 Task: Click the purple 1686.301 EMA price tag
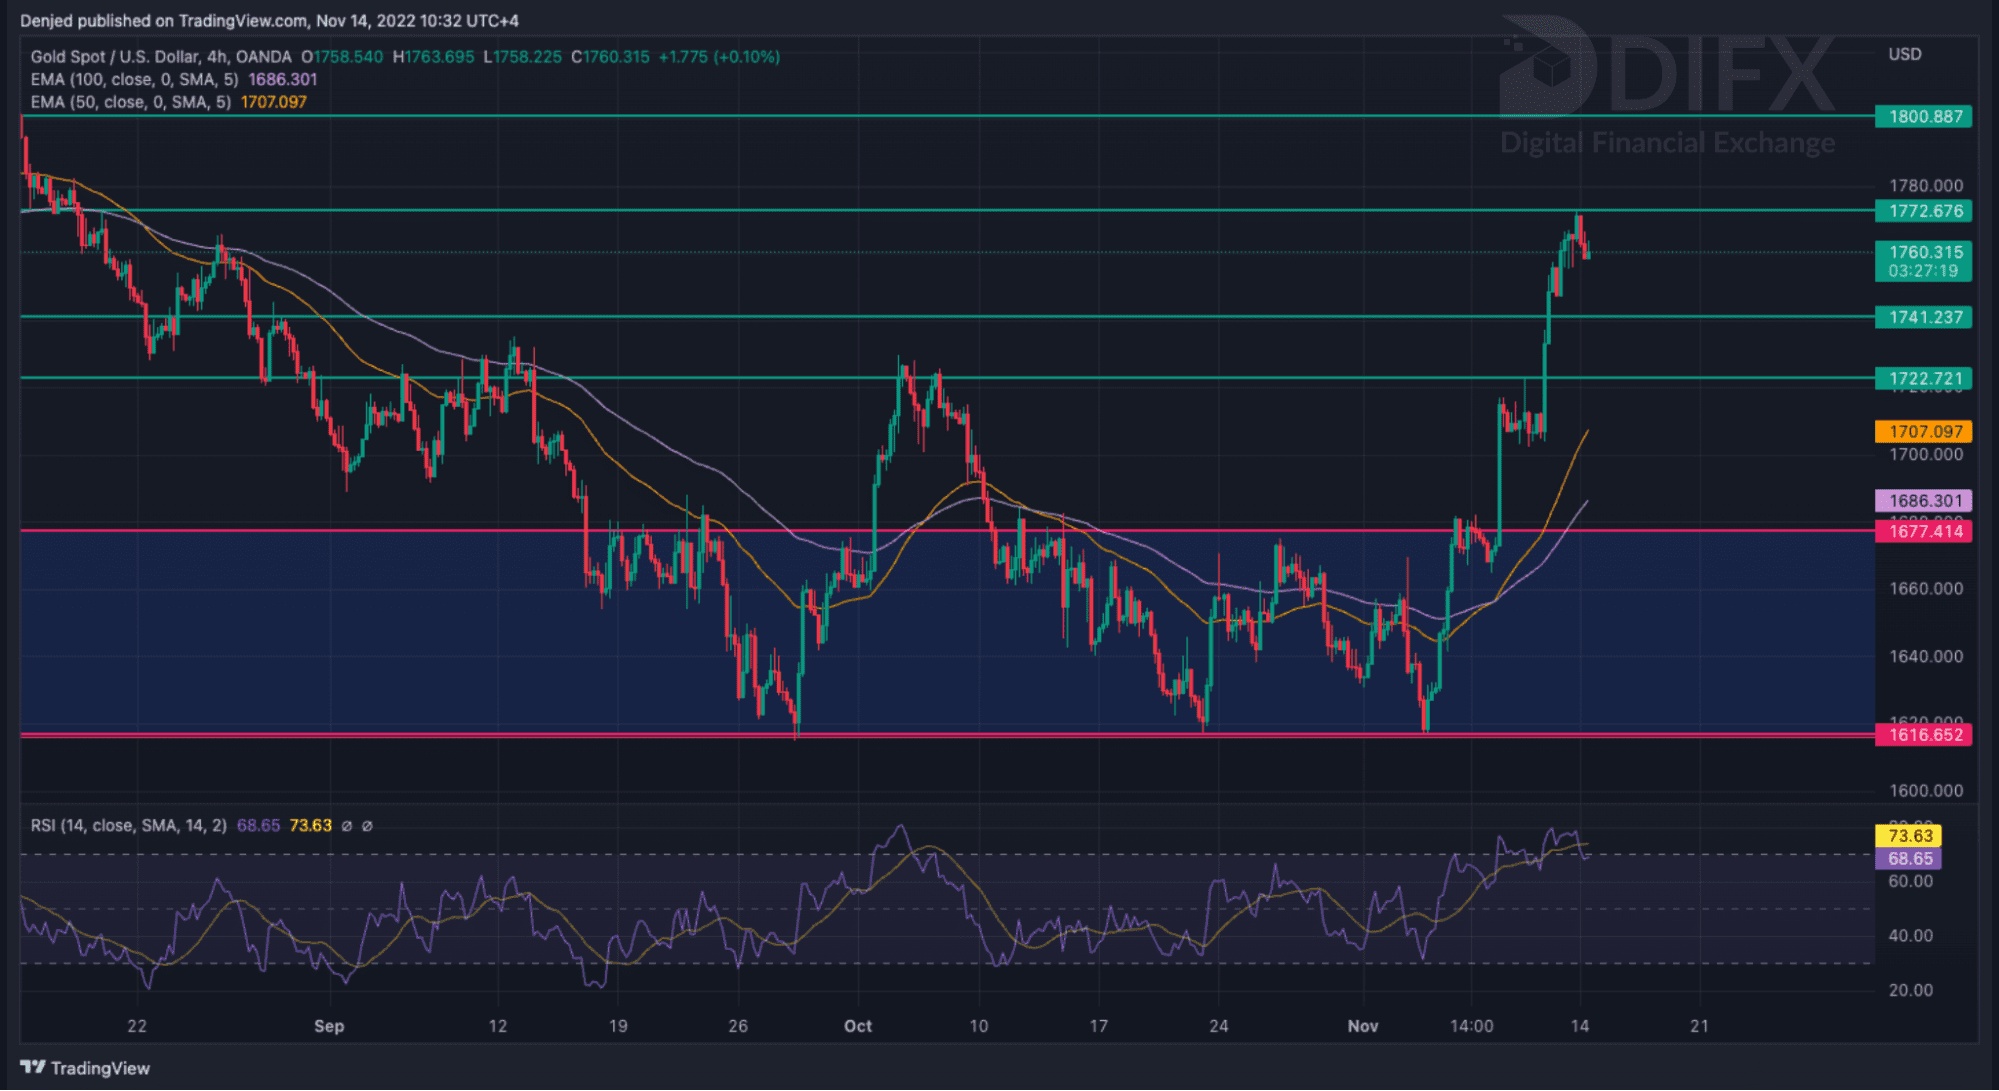pyautogui.click(x=1924, y=501)
